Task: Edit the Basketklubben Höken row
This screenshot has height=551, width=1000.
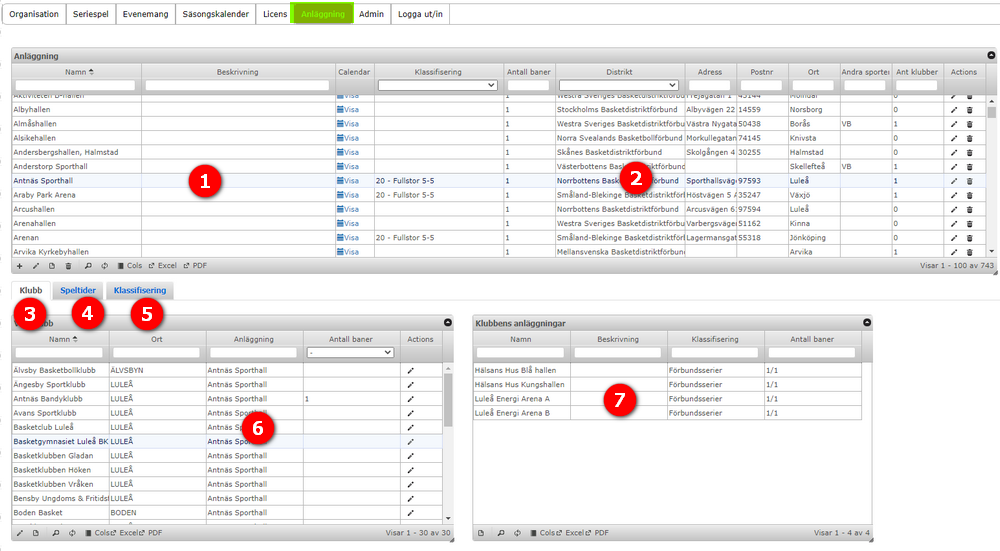Action: (x=411, y=470)
